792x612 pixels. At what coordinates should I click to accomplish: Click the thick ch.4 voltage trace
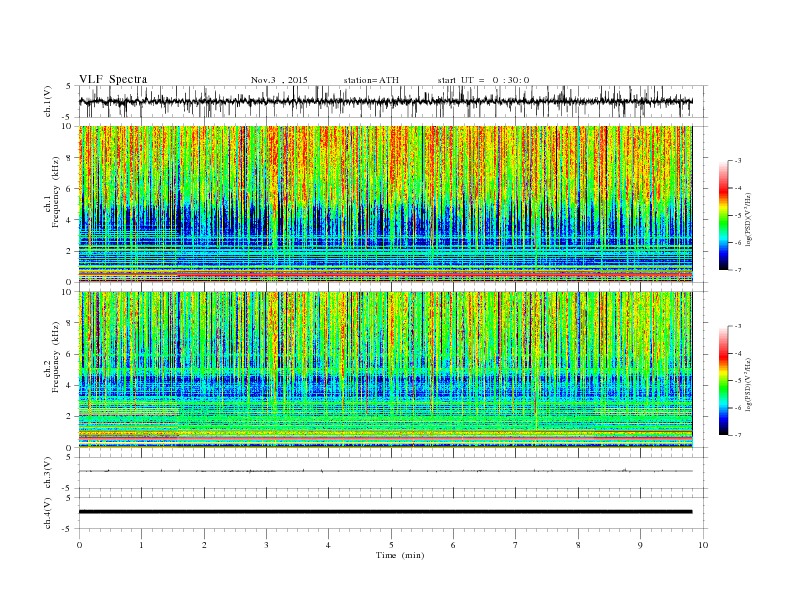click(x=385, y=512)
